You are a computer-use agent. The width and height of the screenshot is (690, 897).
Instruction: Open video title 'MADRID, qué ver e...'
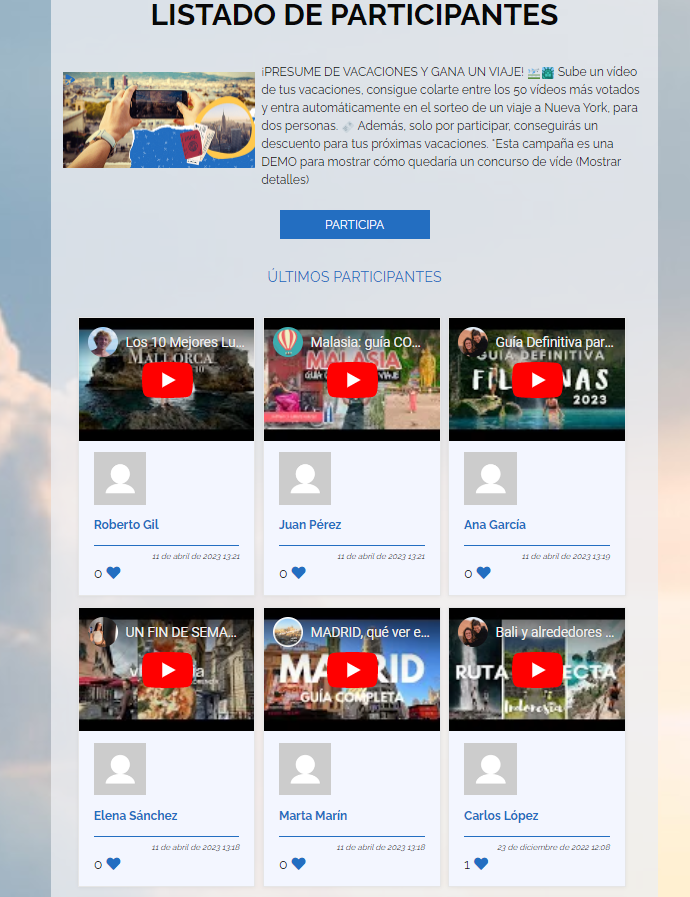coord(370,632)
